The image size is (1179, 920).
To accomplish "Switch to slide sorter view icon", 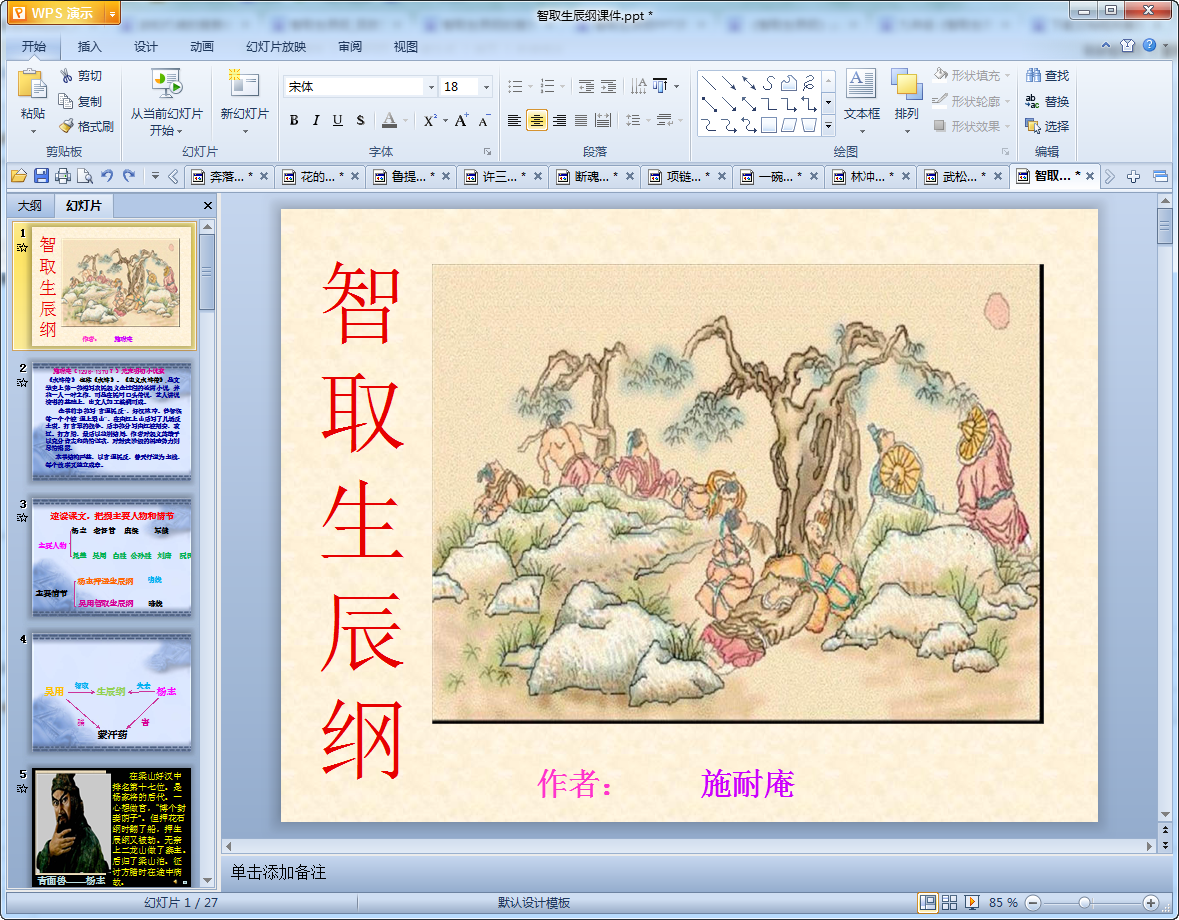I will click(950, 902).
